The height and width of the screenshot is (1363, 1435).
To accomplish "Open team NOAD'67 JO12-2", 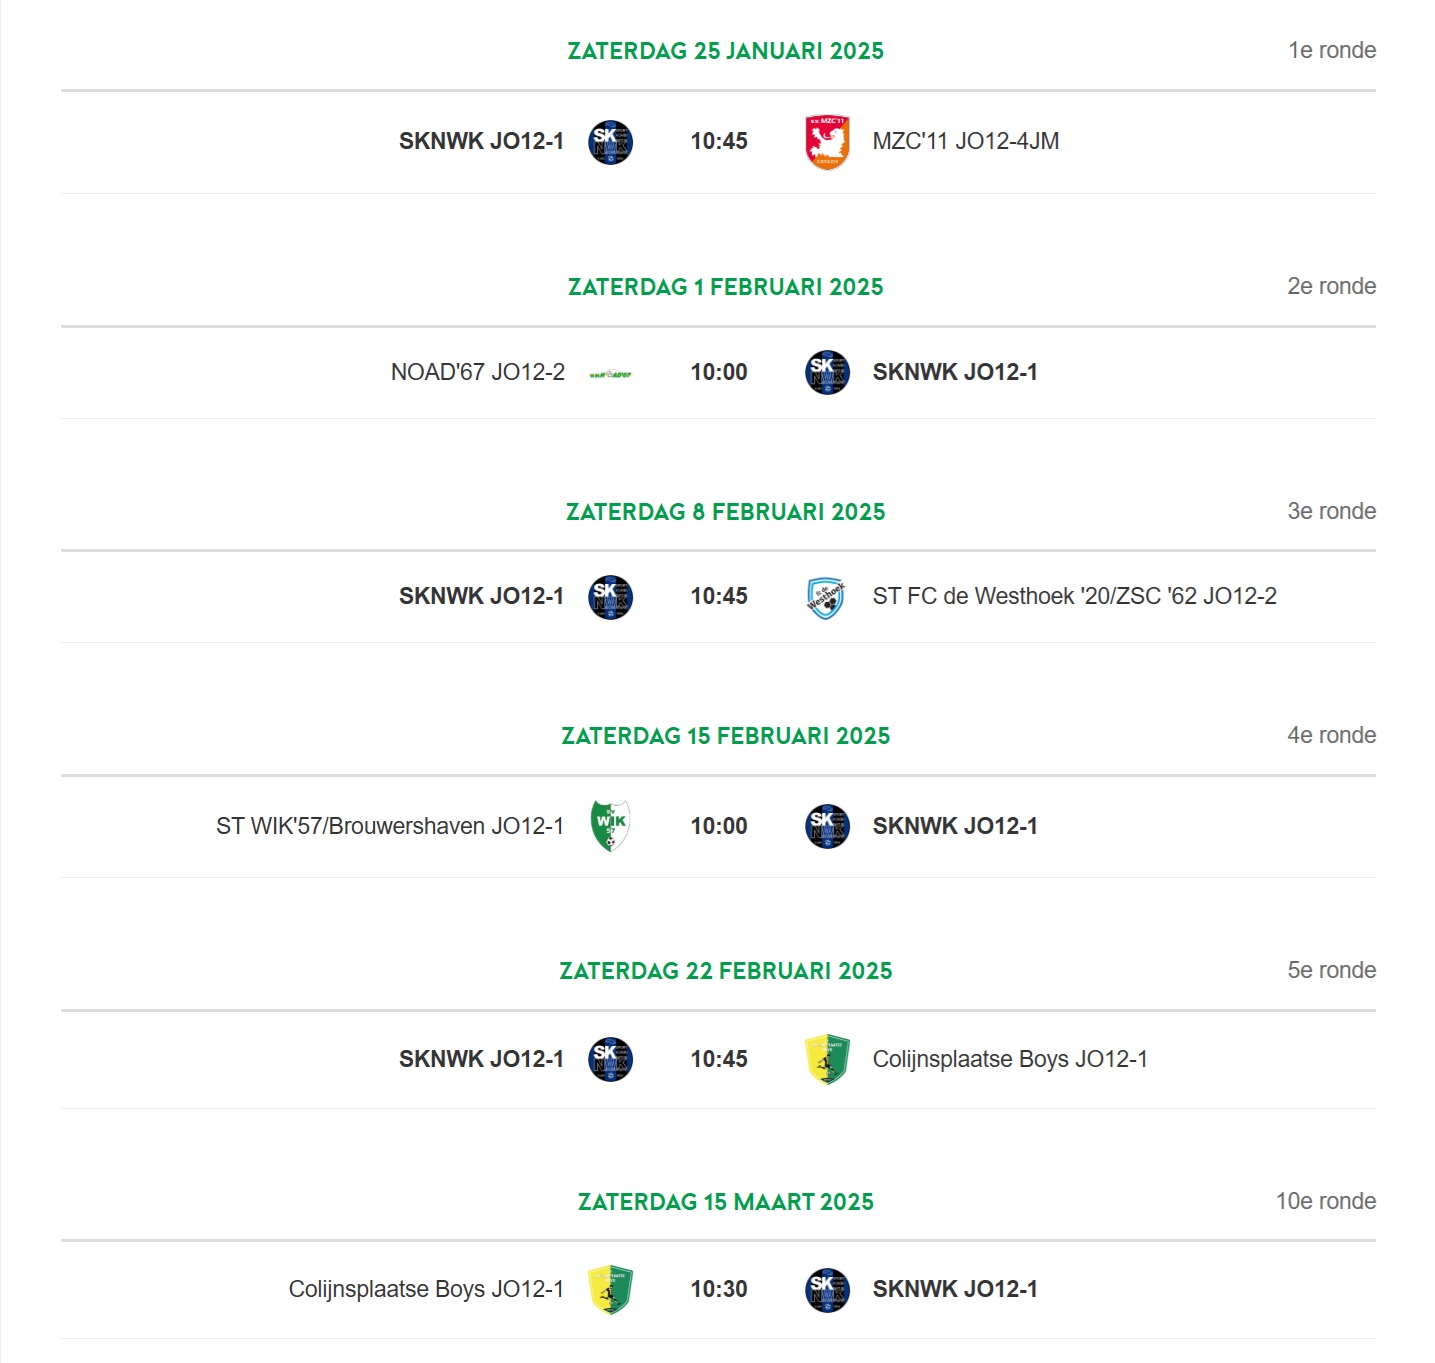I will [477, 372].
